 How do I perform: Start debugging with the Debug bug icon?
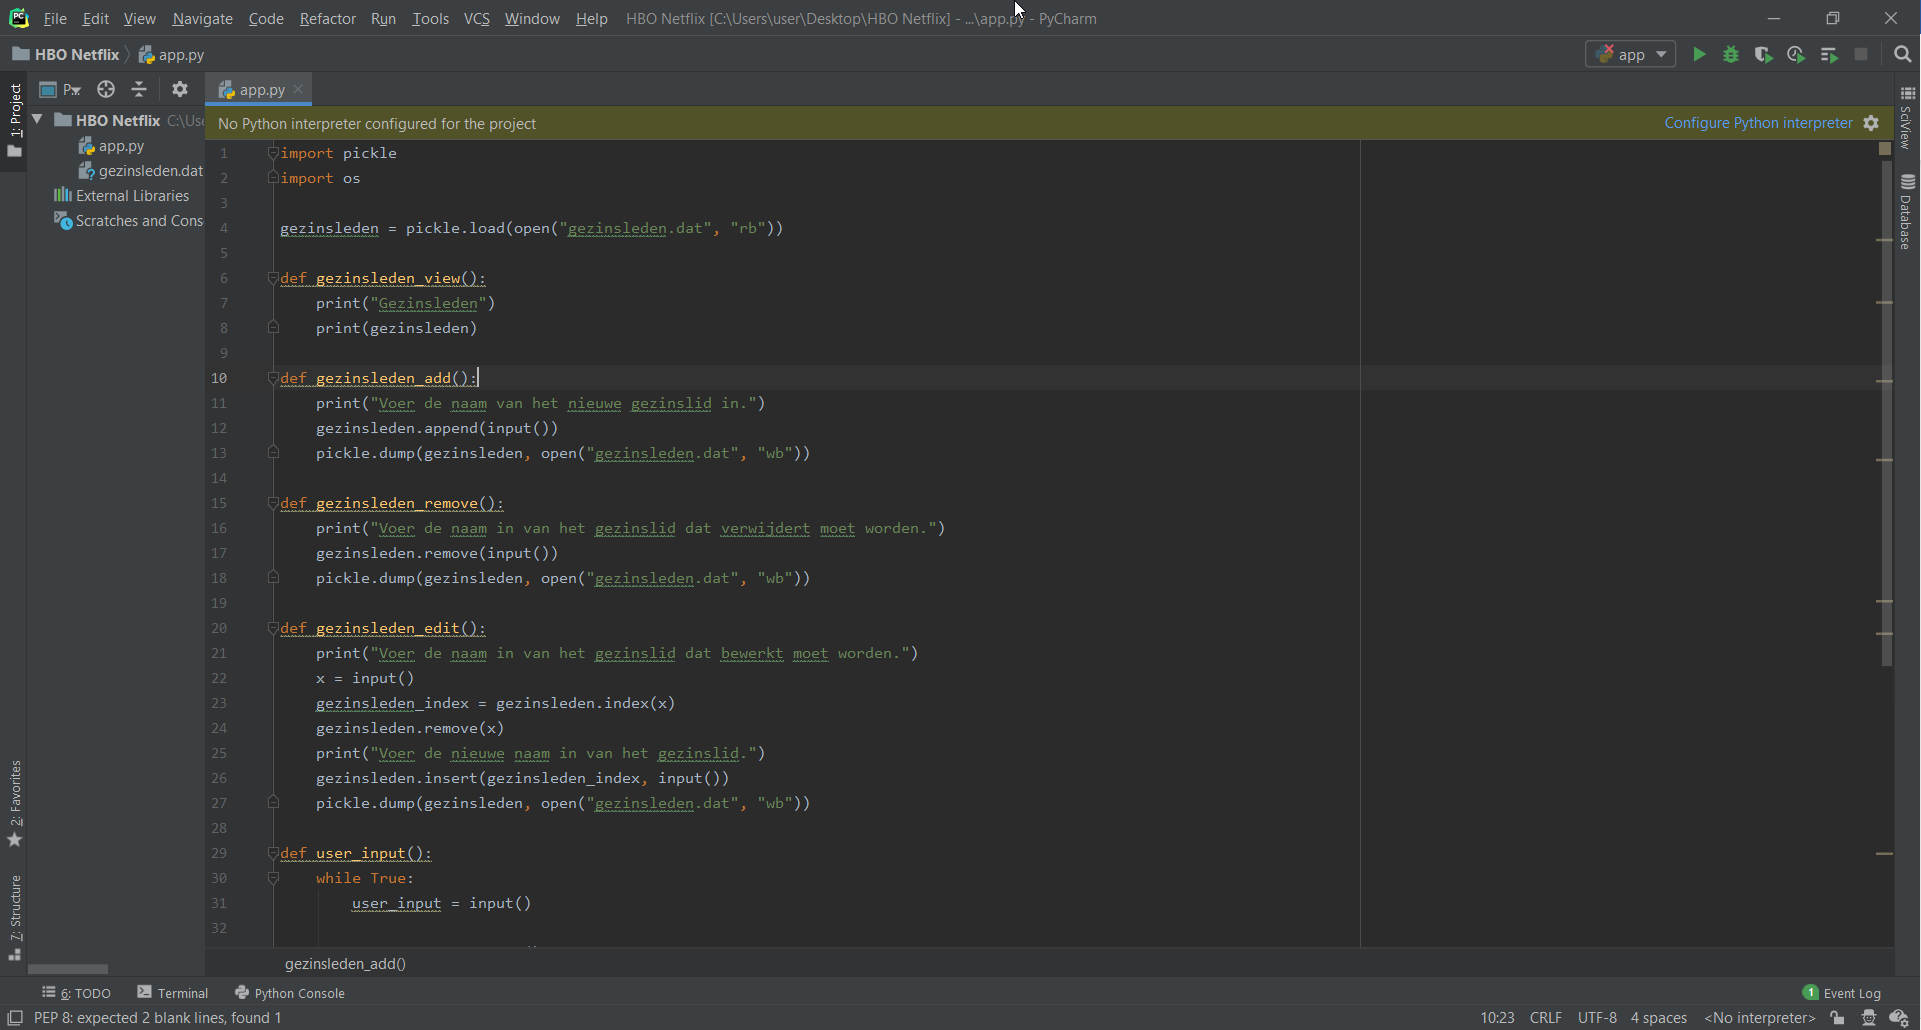pyautogui.click(x=1731, y=55)
